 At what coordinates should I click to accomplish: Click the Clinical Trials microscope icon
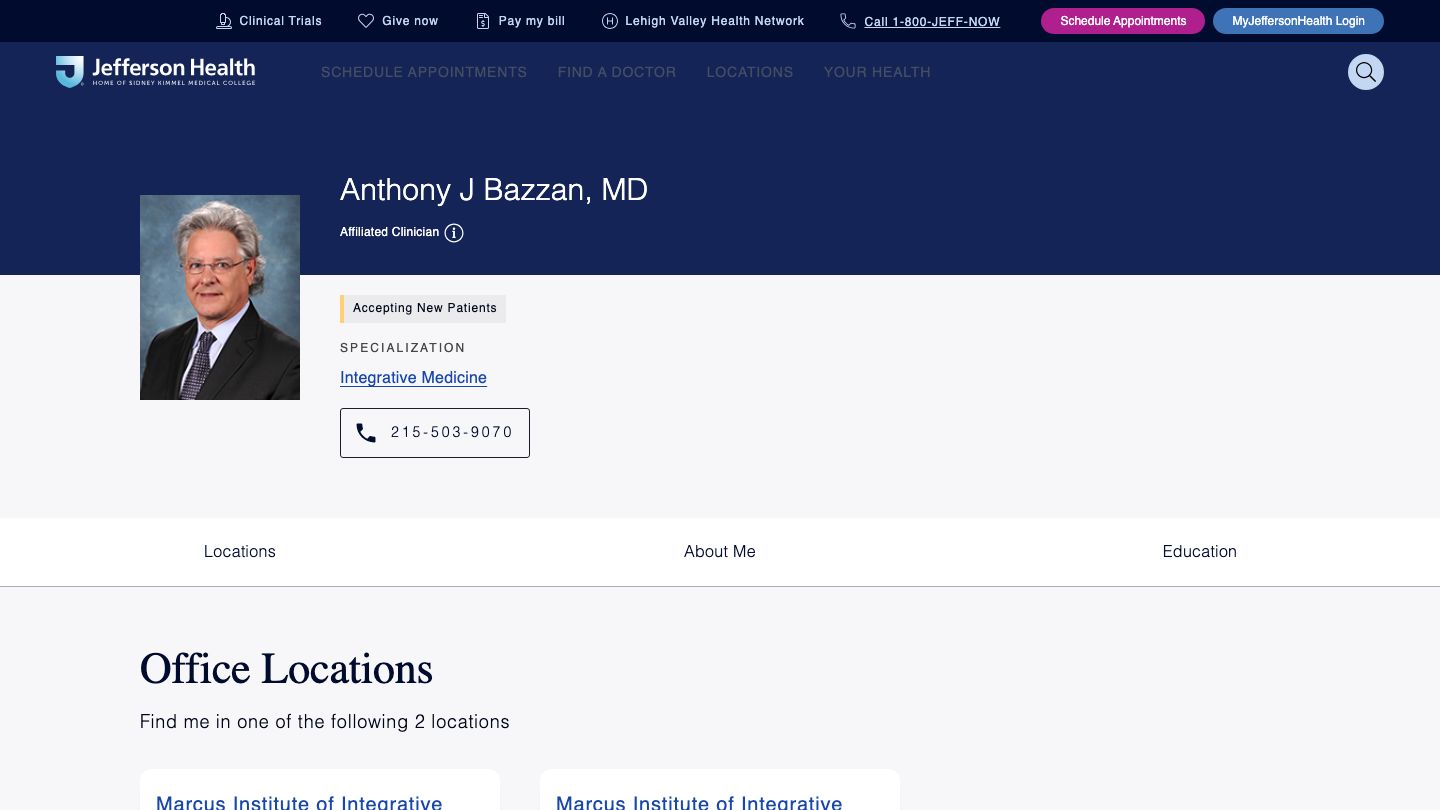[x=223, y=20]
